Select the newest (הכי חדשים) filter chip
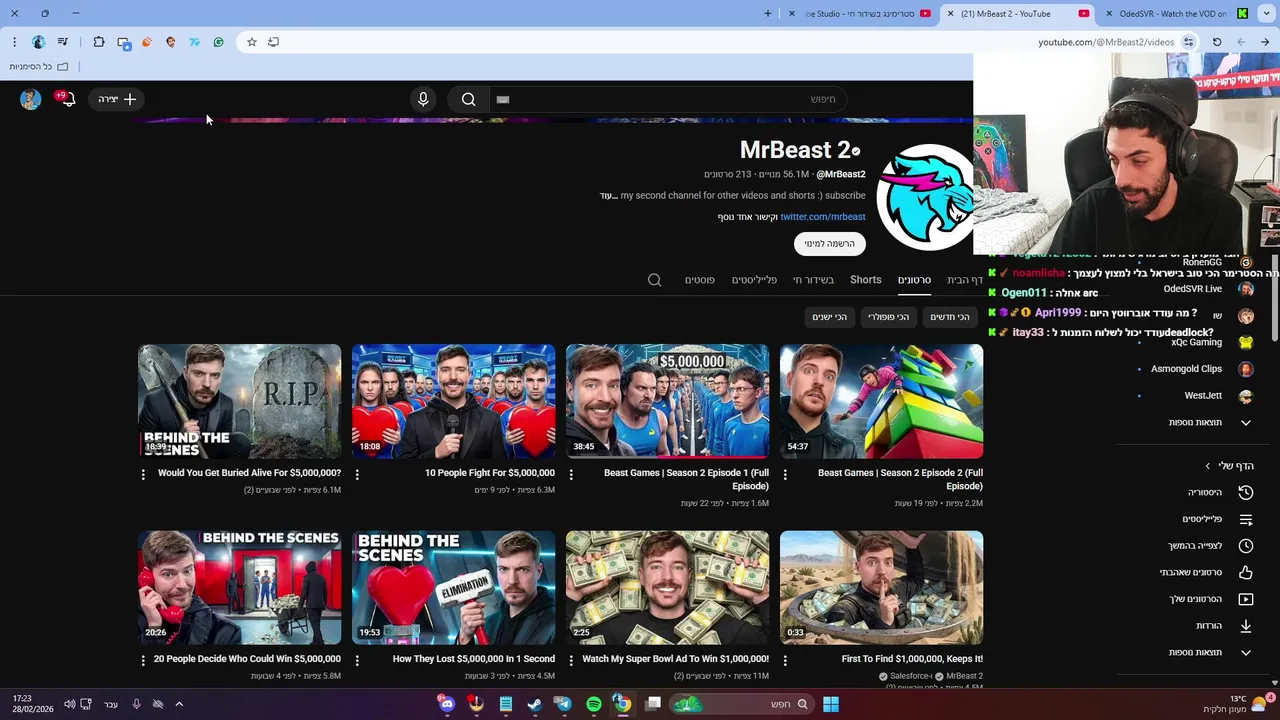The height and width of the screenshot is (720, 1280). pyautogui.click(x=949, y=317)
